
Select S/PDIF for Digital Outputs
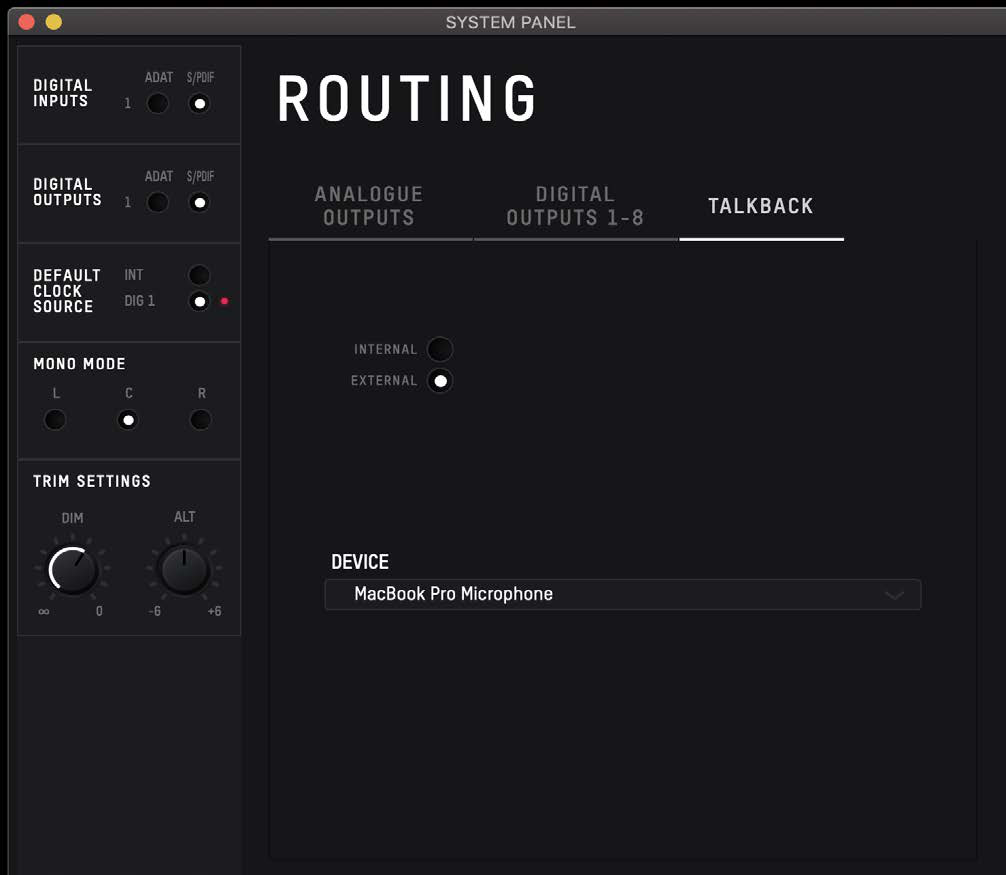200,203
